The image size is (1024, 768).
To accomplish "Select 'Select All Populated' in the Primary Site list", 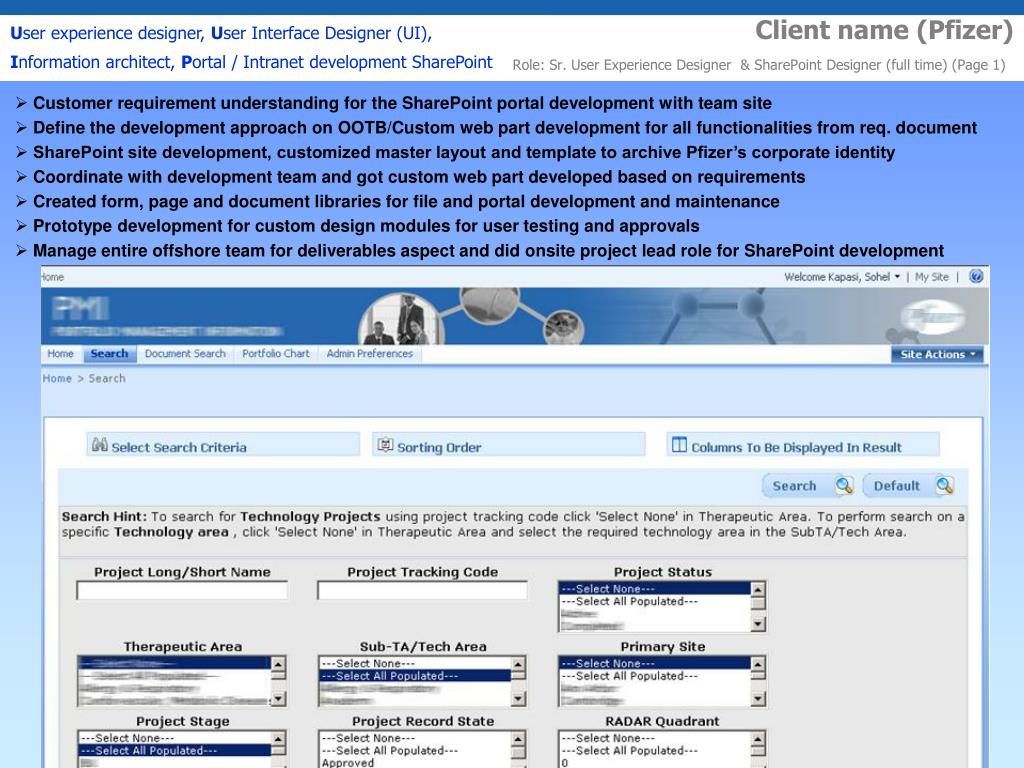I will point(654,676).
